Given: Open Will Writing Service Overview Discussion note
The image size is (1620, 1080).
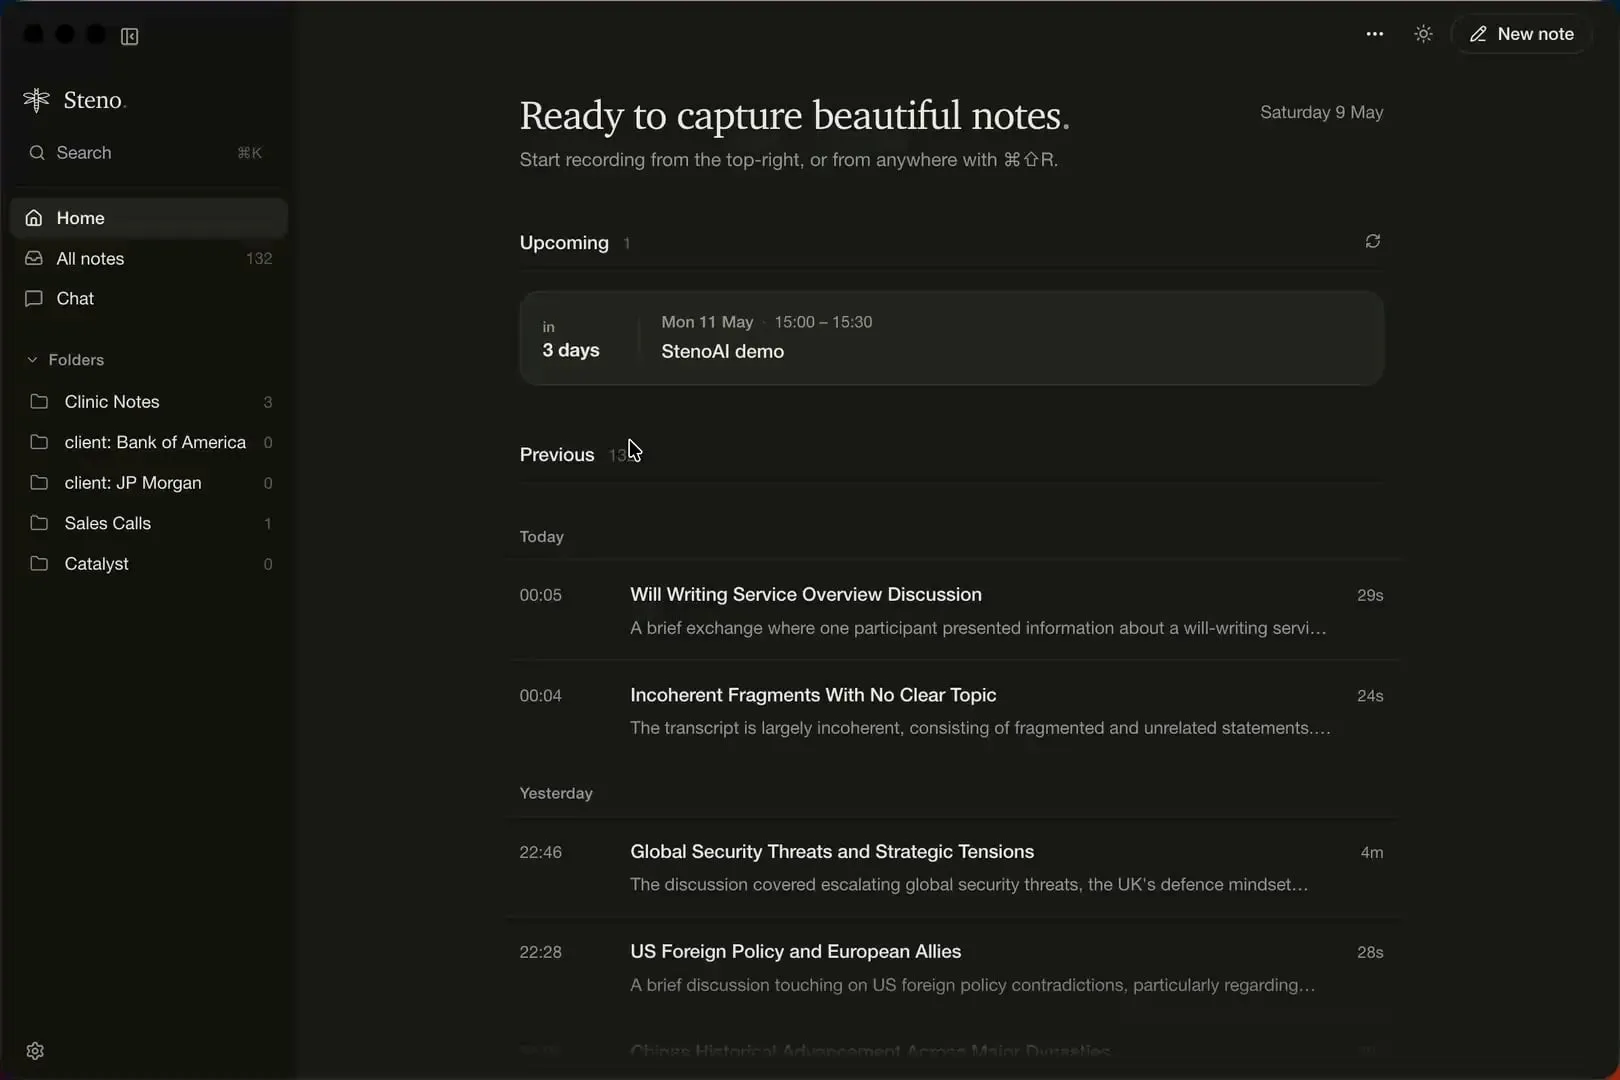Looking at the screenshot, I should click(x=952, y=610).
